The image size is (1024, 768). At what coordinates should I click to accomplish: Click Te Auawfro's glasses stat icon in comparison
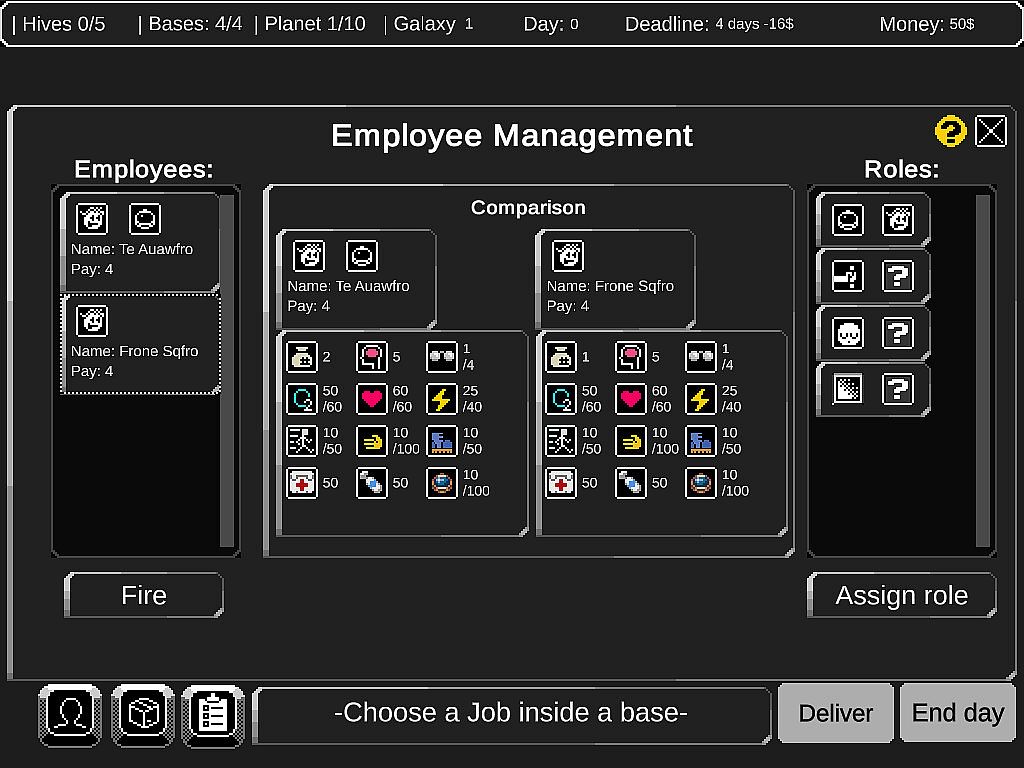coord(441,357)
